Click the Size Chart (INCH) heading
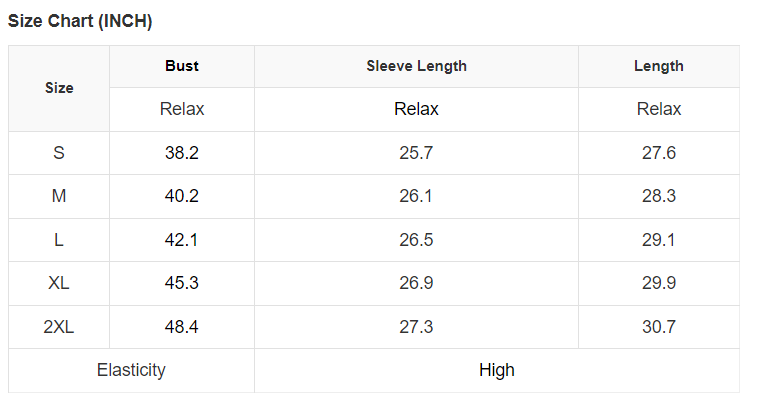Image resolution: width=758 pixels, height=405 pixels. click(80, 21)
